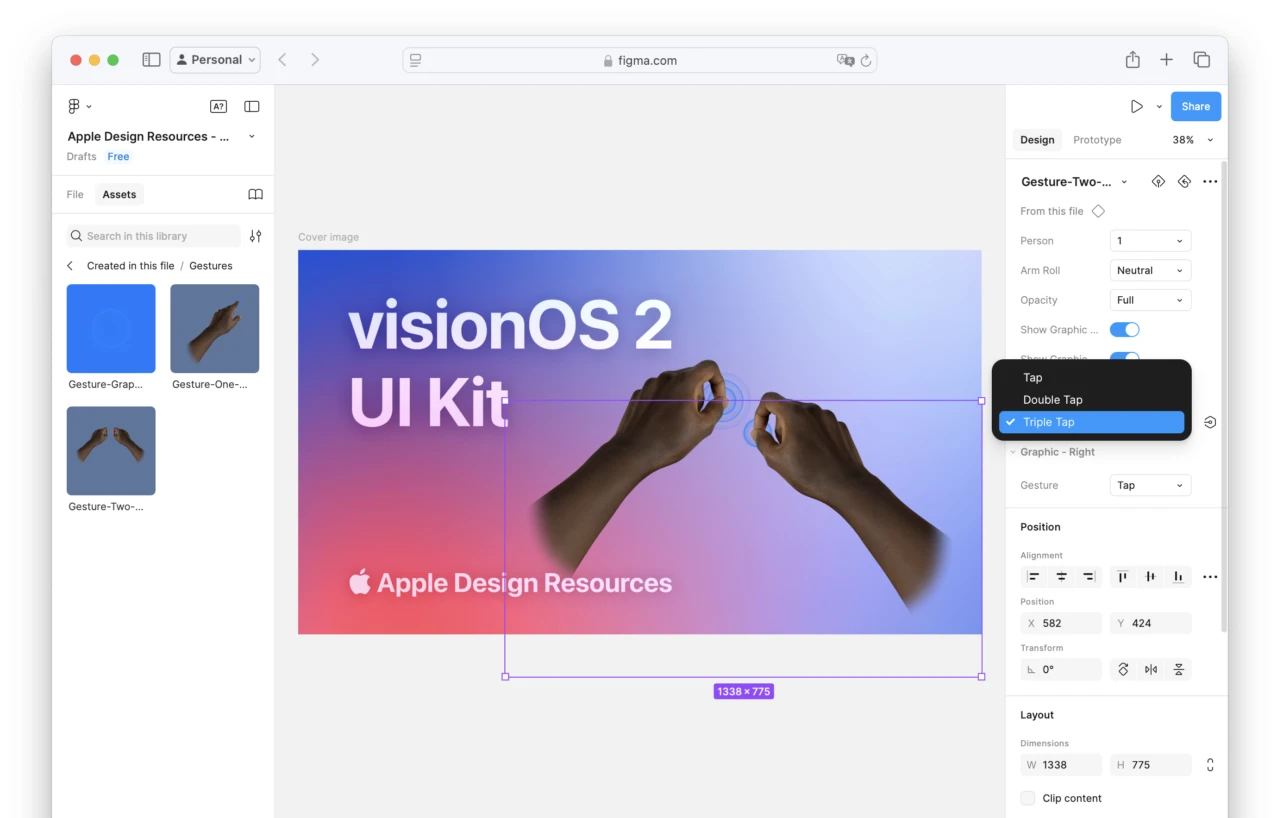This screenshot has height=818, width=1280.
Task: Click the apply variable icon right of the Triple Tap menu
Action: [x=1210, y=422]
